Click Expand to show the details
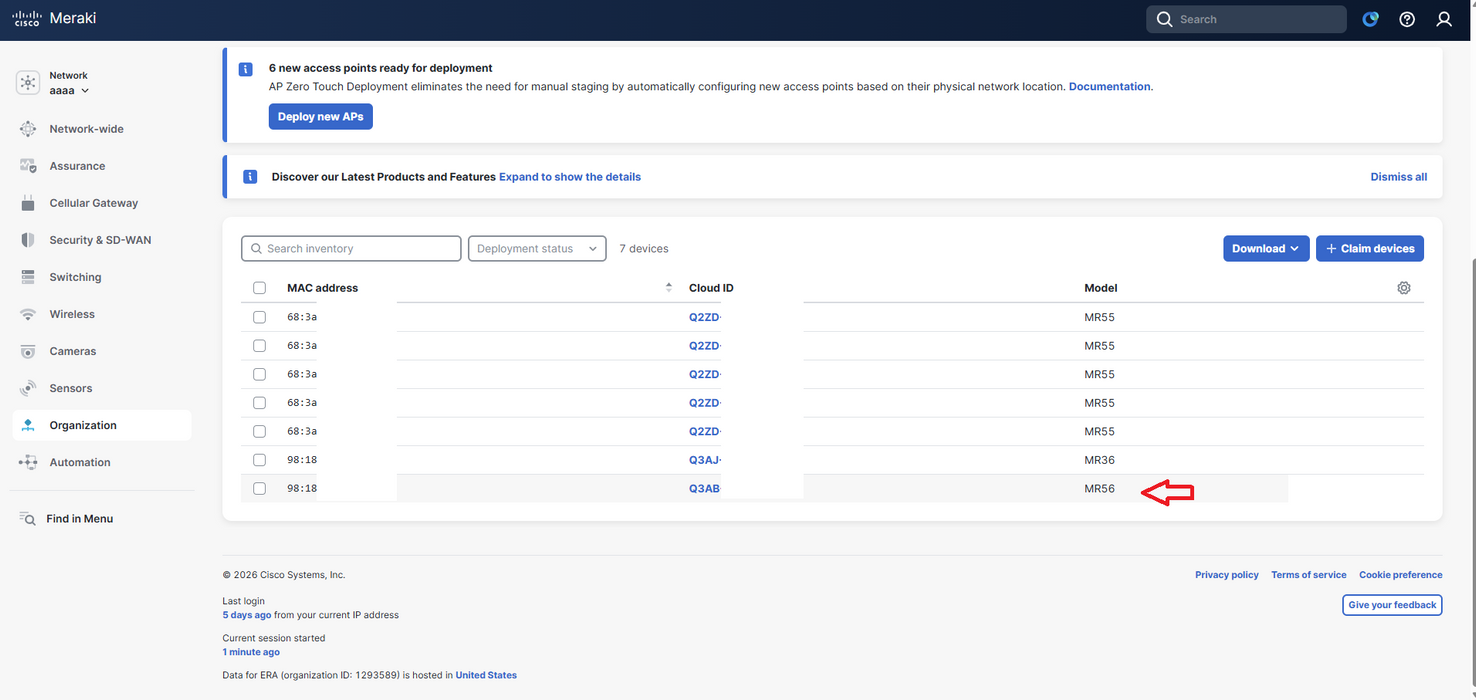Image resolution: width=1476 pixels, height=700 pixels. 570,177
